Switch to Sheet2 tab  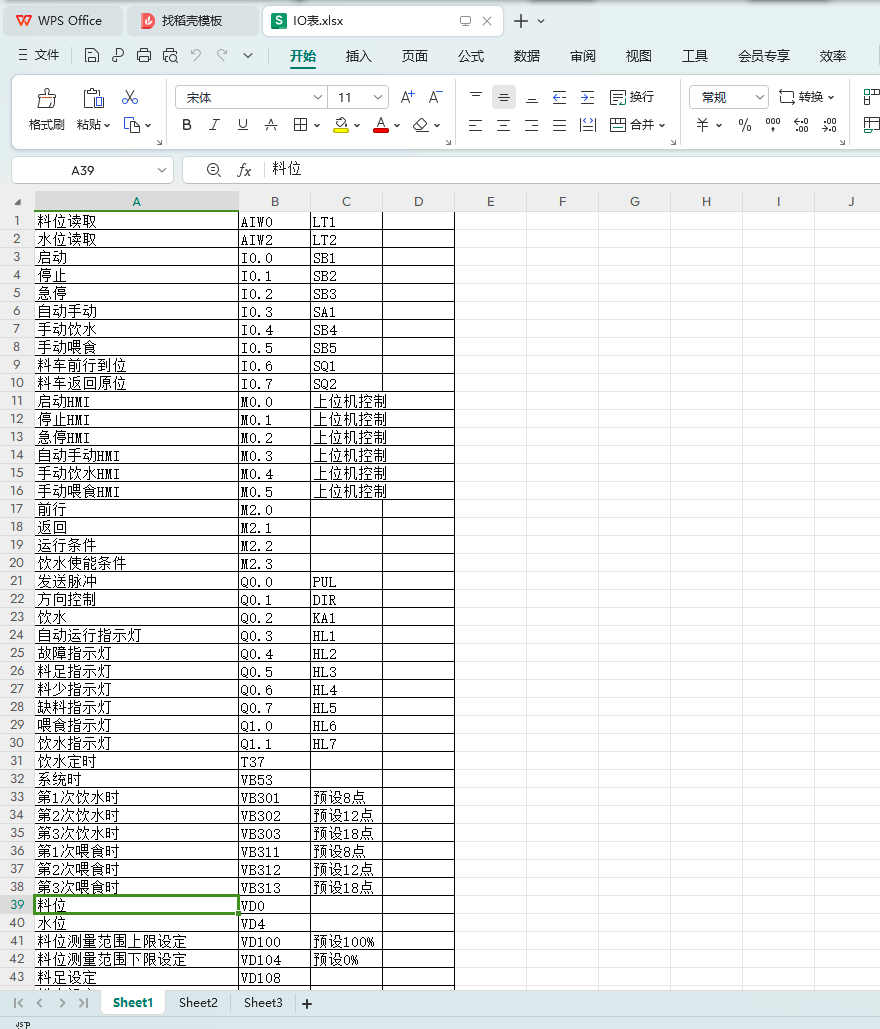pos(198,1002)
